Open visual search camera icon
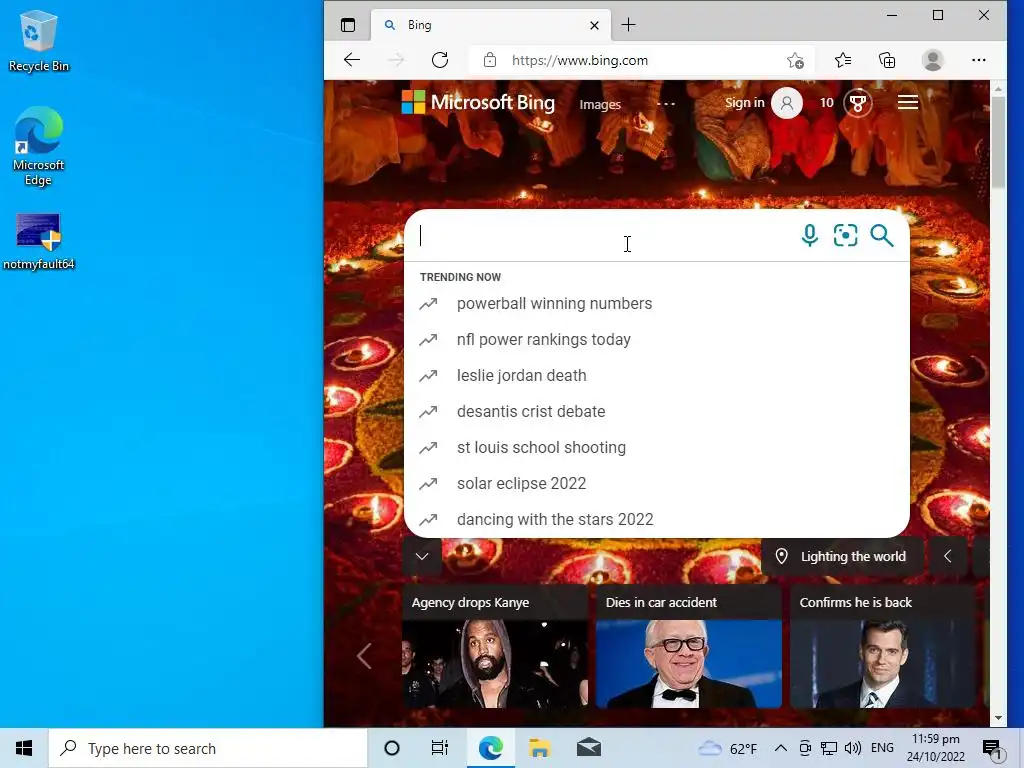This screenshot has height=768, width=1024. coord(846,235)
